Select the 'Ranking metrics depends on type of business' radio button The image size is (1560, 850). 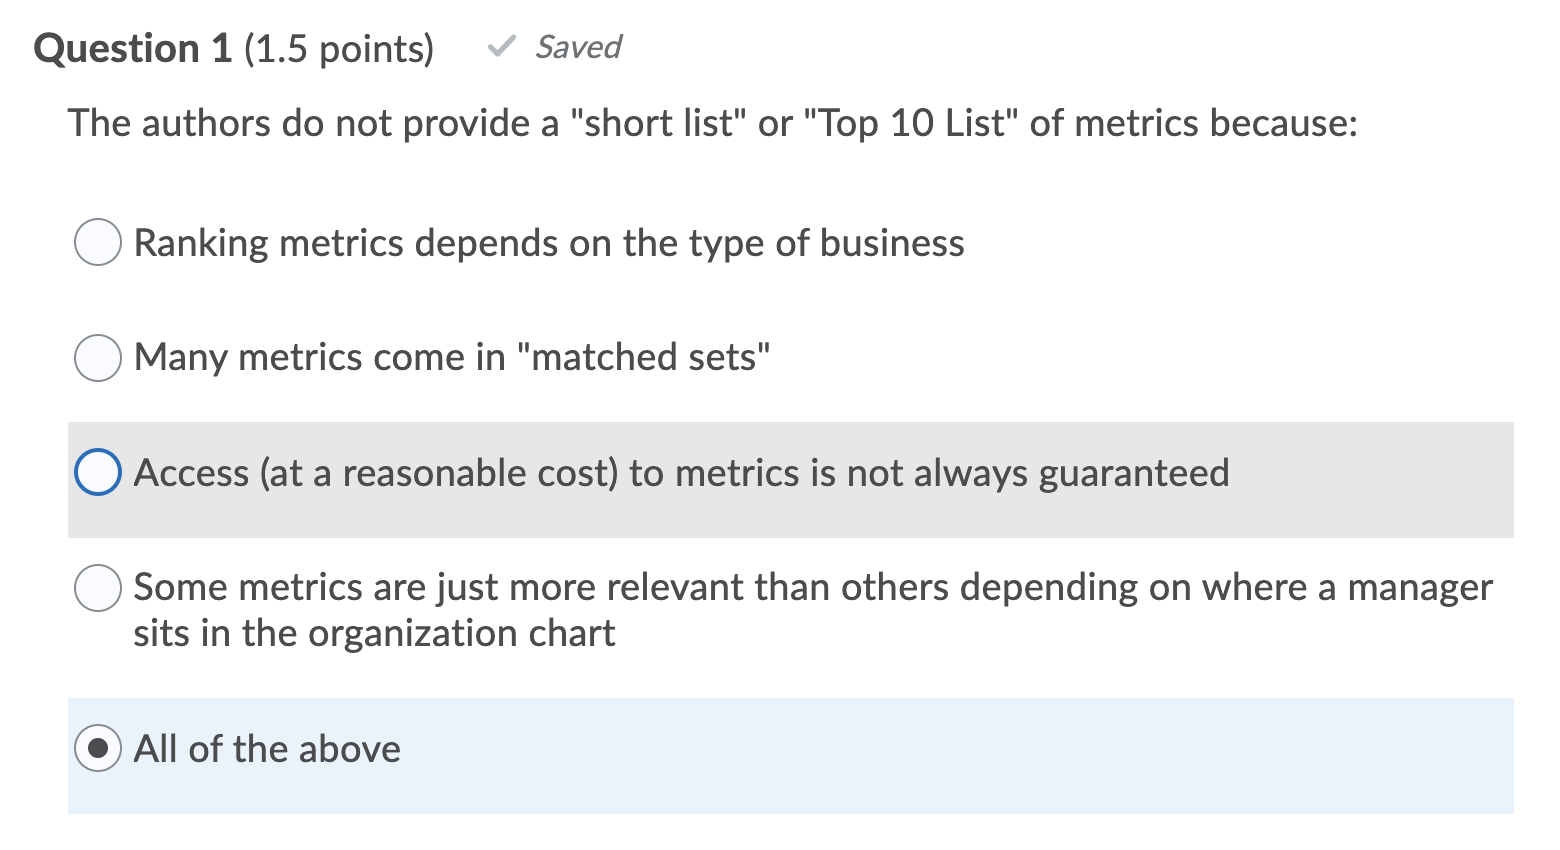tap(97, 241)
